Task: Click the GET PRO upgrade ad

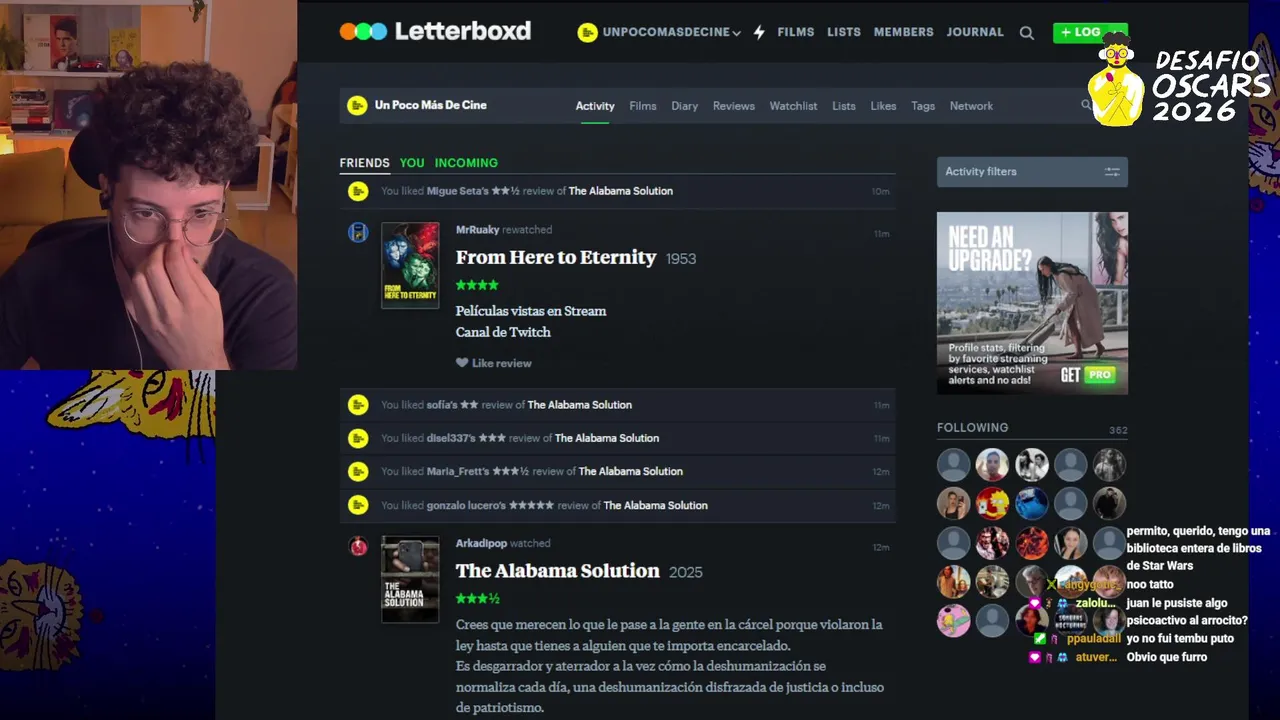Action: click(x=1032, y=303)
